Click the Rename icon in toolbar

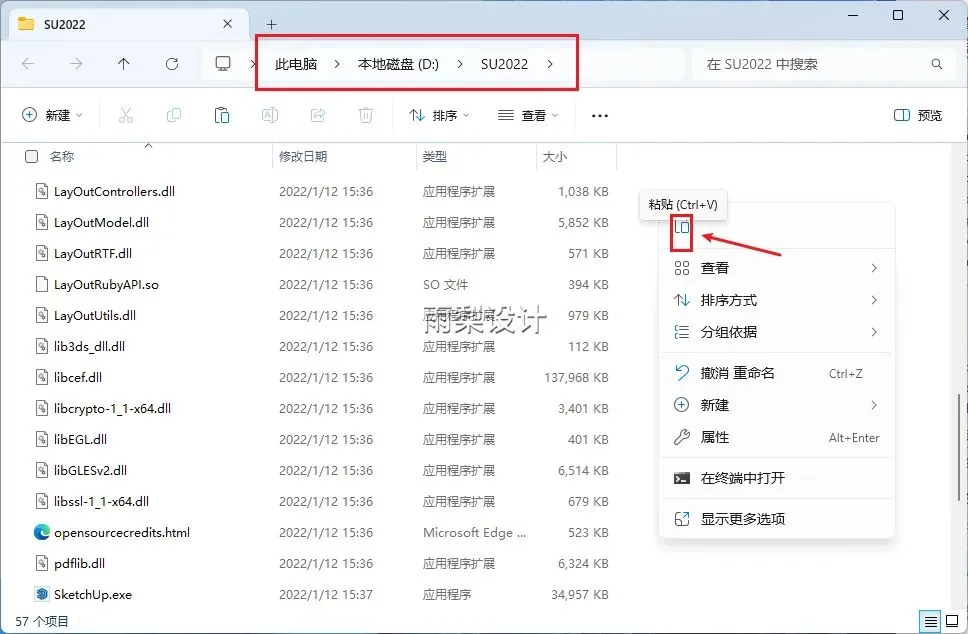tap(270, 115)
